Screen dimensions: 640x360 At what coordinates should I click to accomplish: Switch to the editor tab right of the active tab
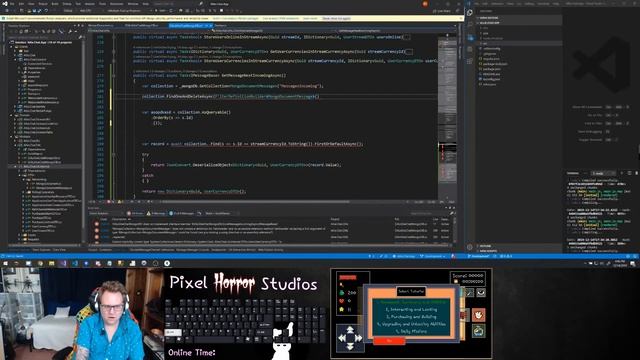[x=220, y=25]
